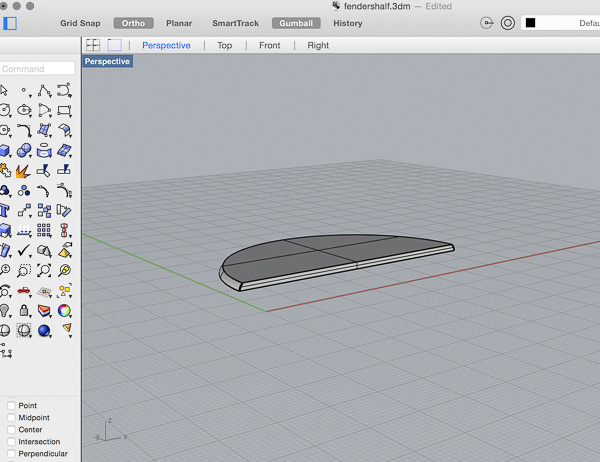Toggle the left sidebar panel icon
The width and height of the screenshot is (600, 462).
coord(10,23)
